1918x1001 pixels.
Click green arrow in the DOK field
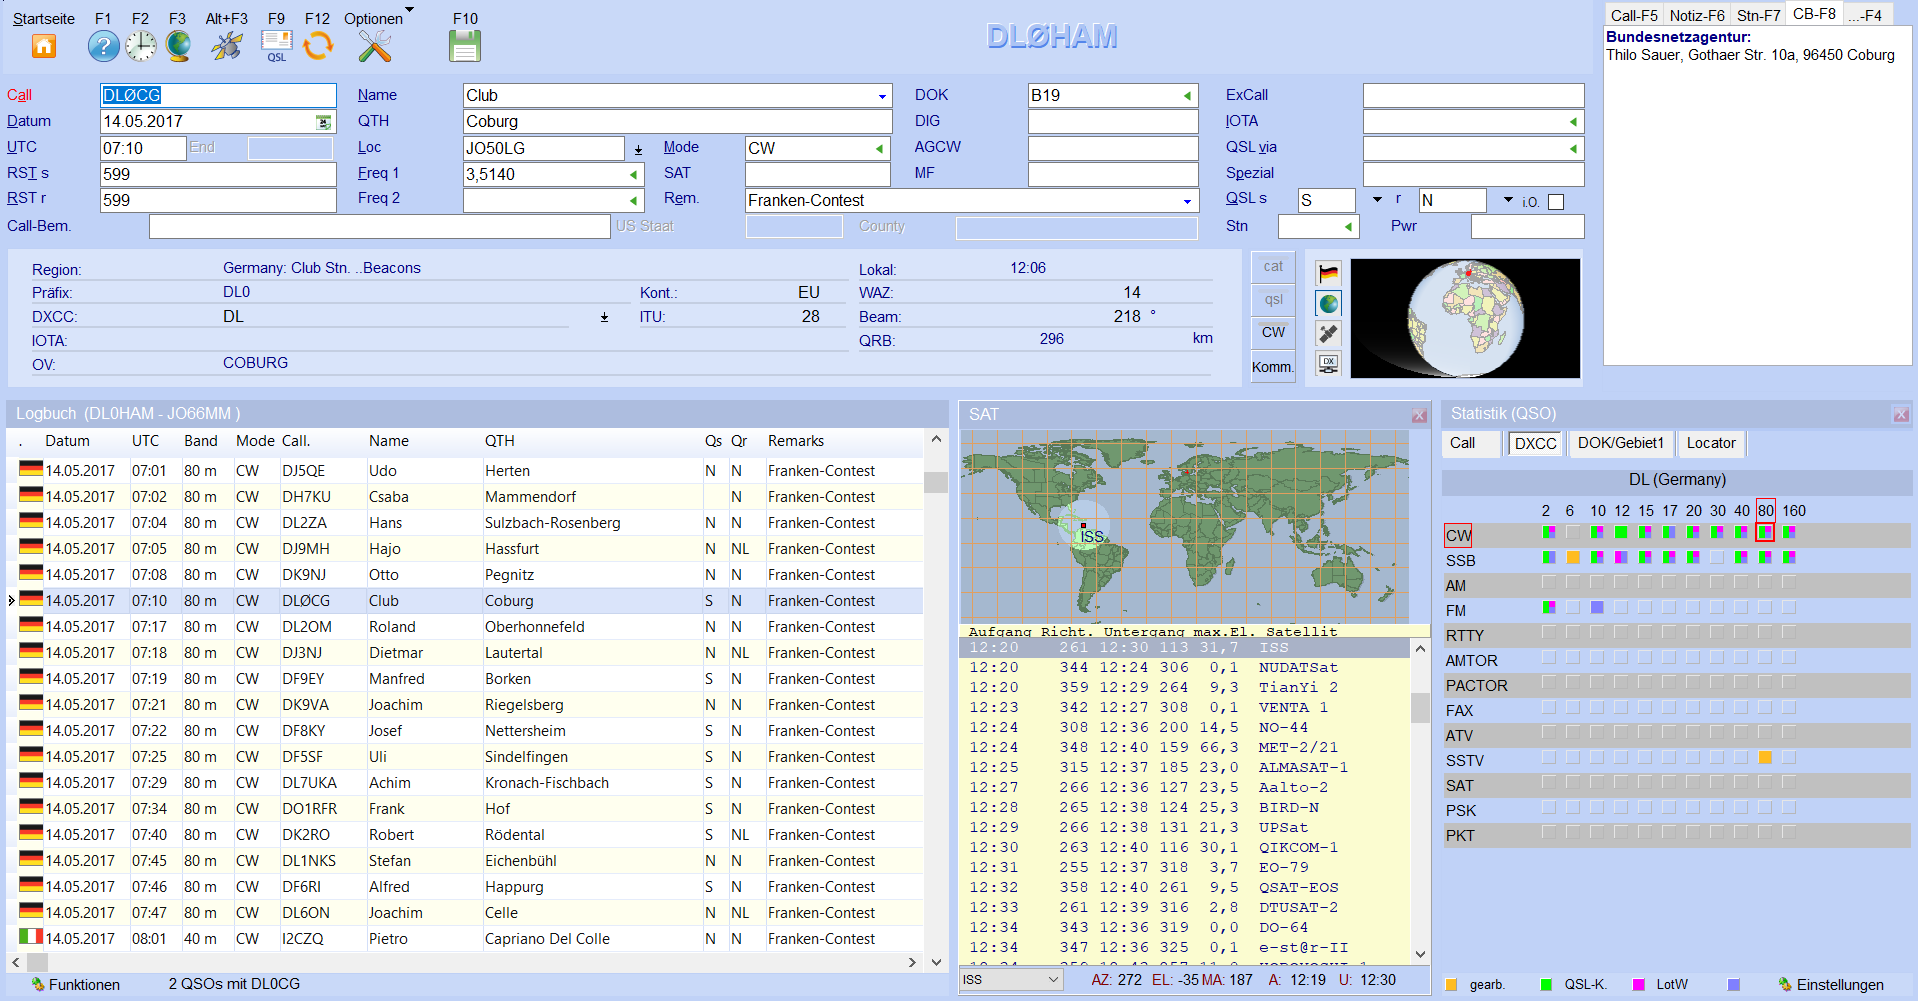(1187, 96)
